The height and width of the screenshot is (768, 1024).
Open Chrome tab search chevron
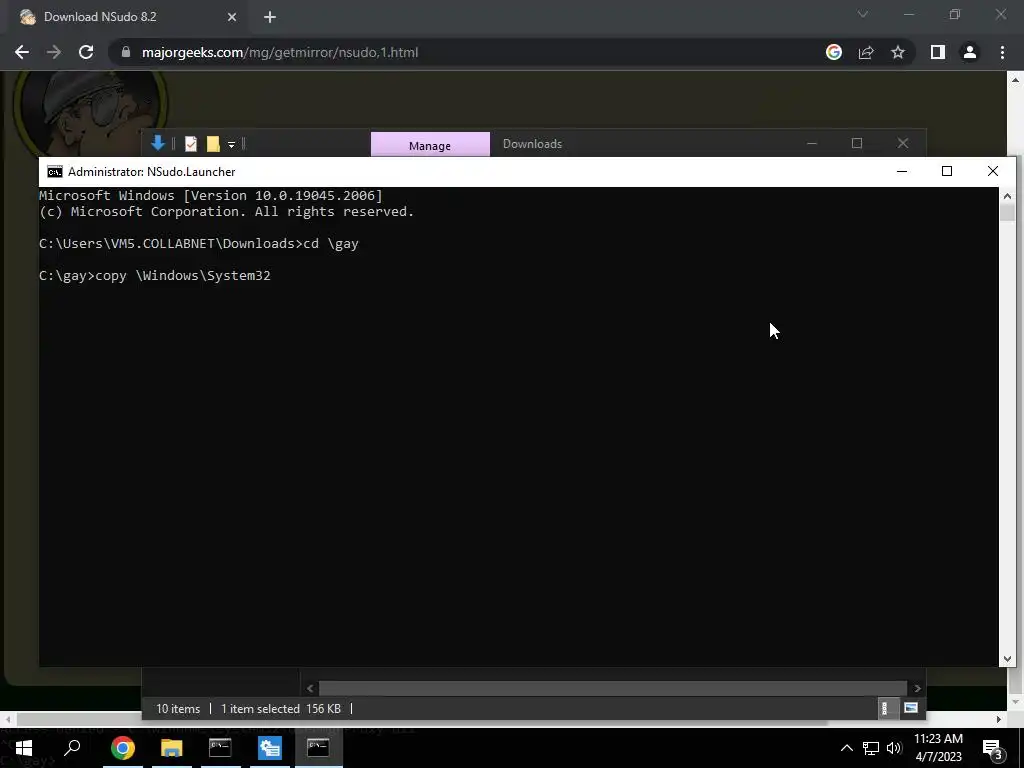[863, 14]
